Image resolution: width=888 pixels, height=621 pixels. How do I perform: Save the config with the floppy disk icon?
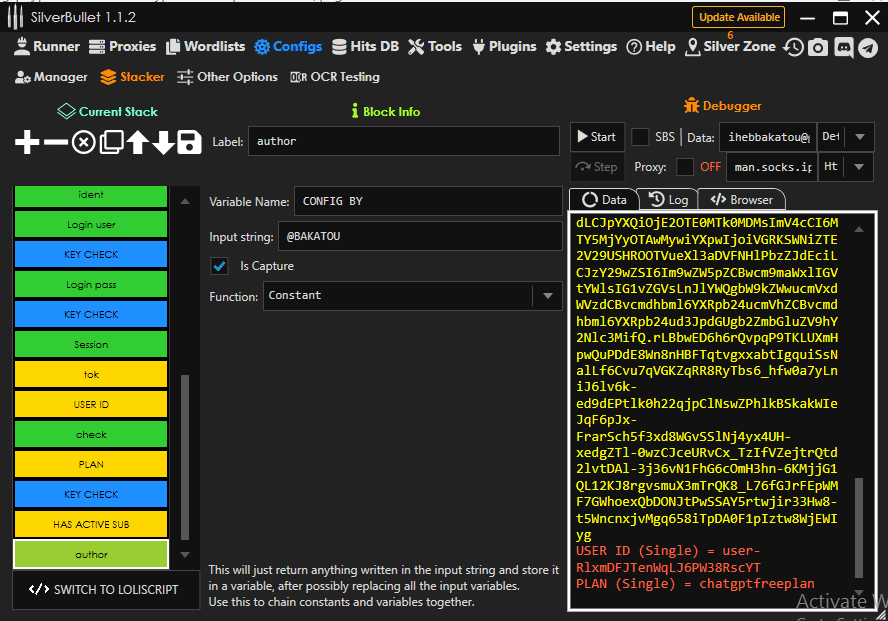tap(189, 143)
